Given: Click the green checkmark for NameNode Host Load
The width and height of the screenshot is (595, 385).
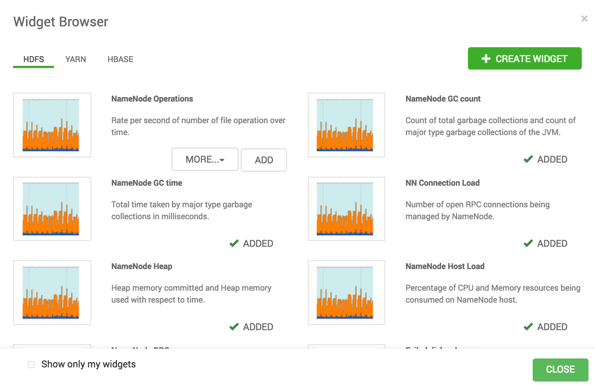Looking at the screenshot, I should click(528, 327).
